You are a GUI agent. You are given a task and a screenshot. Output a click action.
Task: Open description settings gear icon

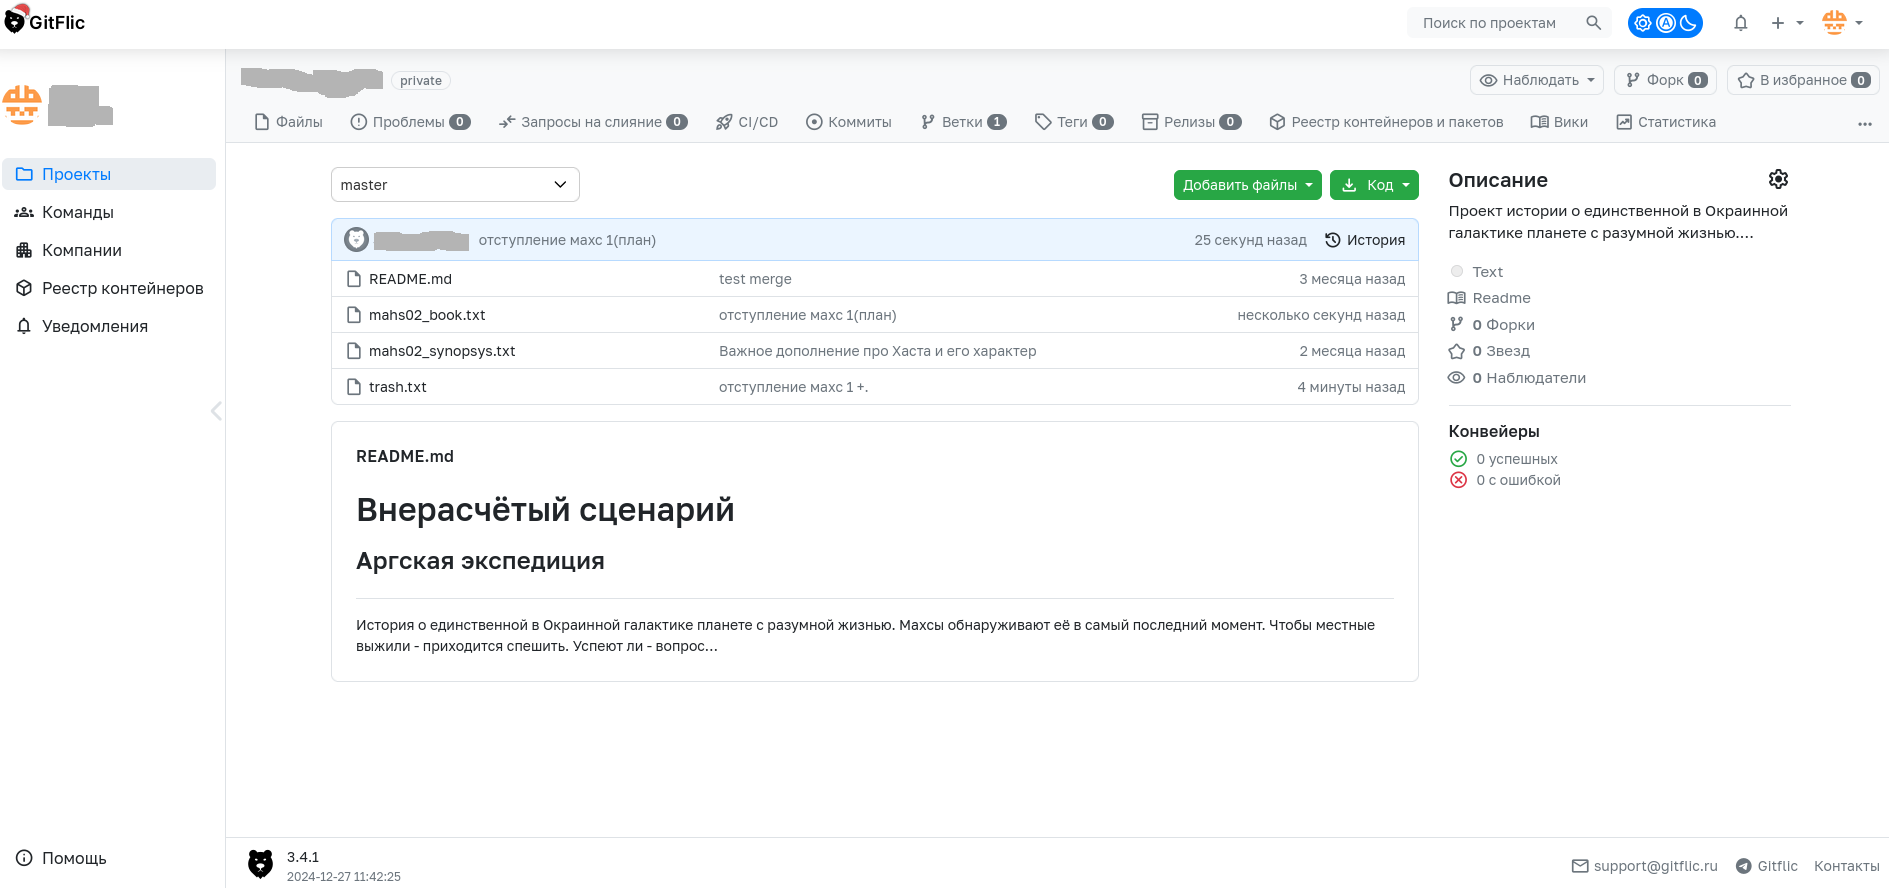coord(1778,179)
